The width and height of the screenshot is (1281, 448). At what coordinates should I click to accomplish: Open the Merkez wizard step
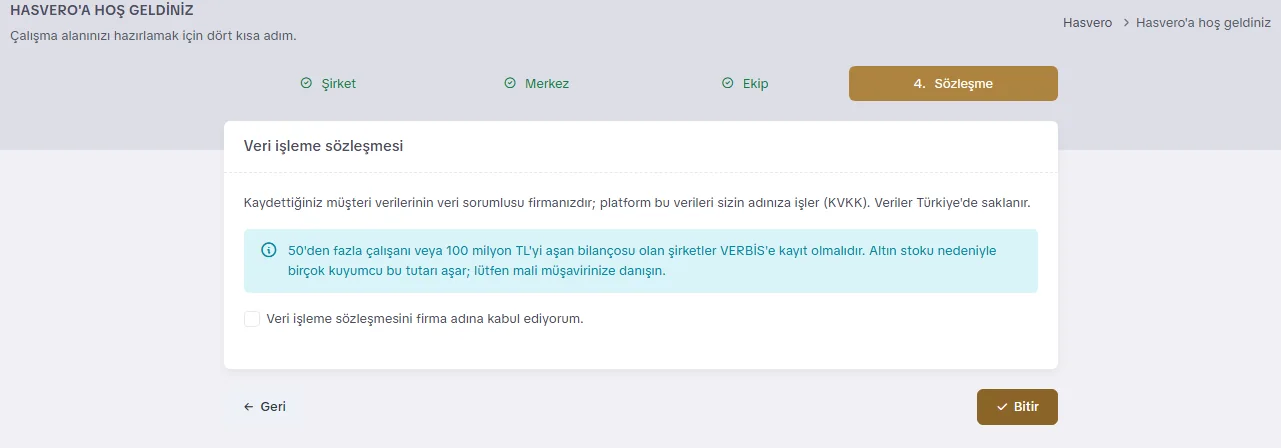[x=537, y=84]
